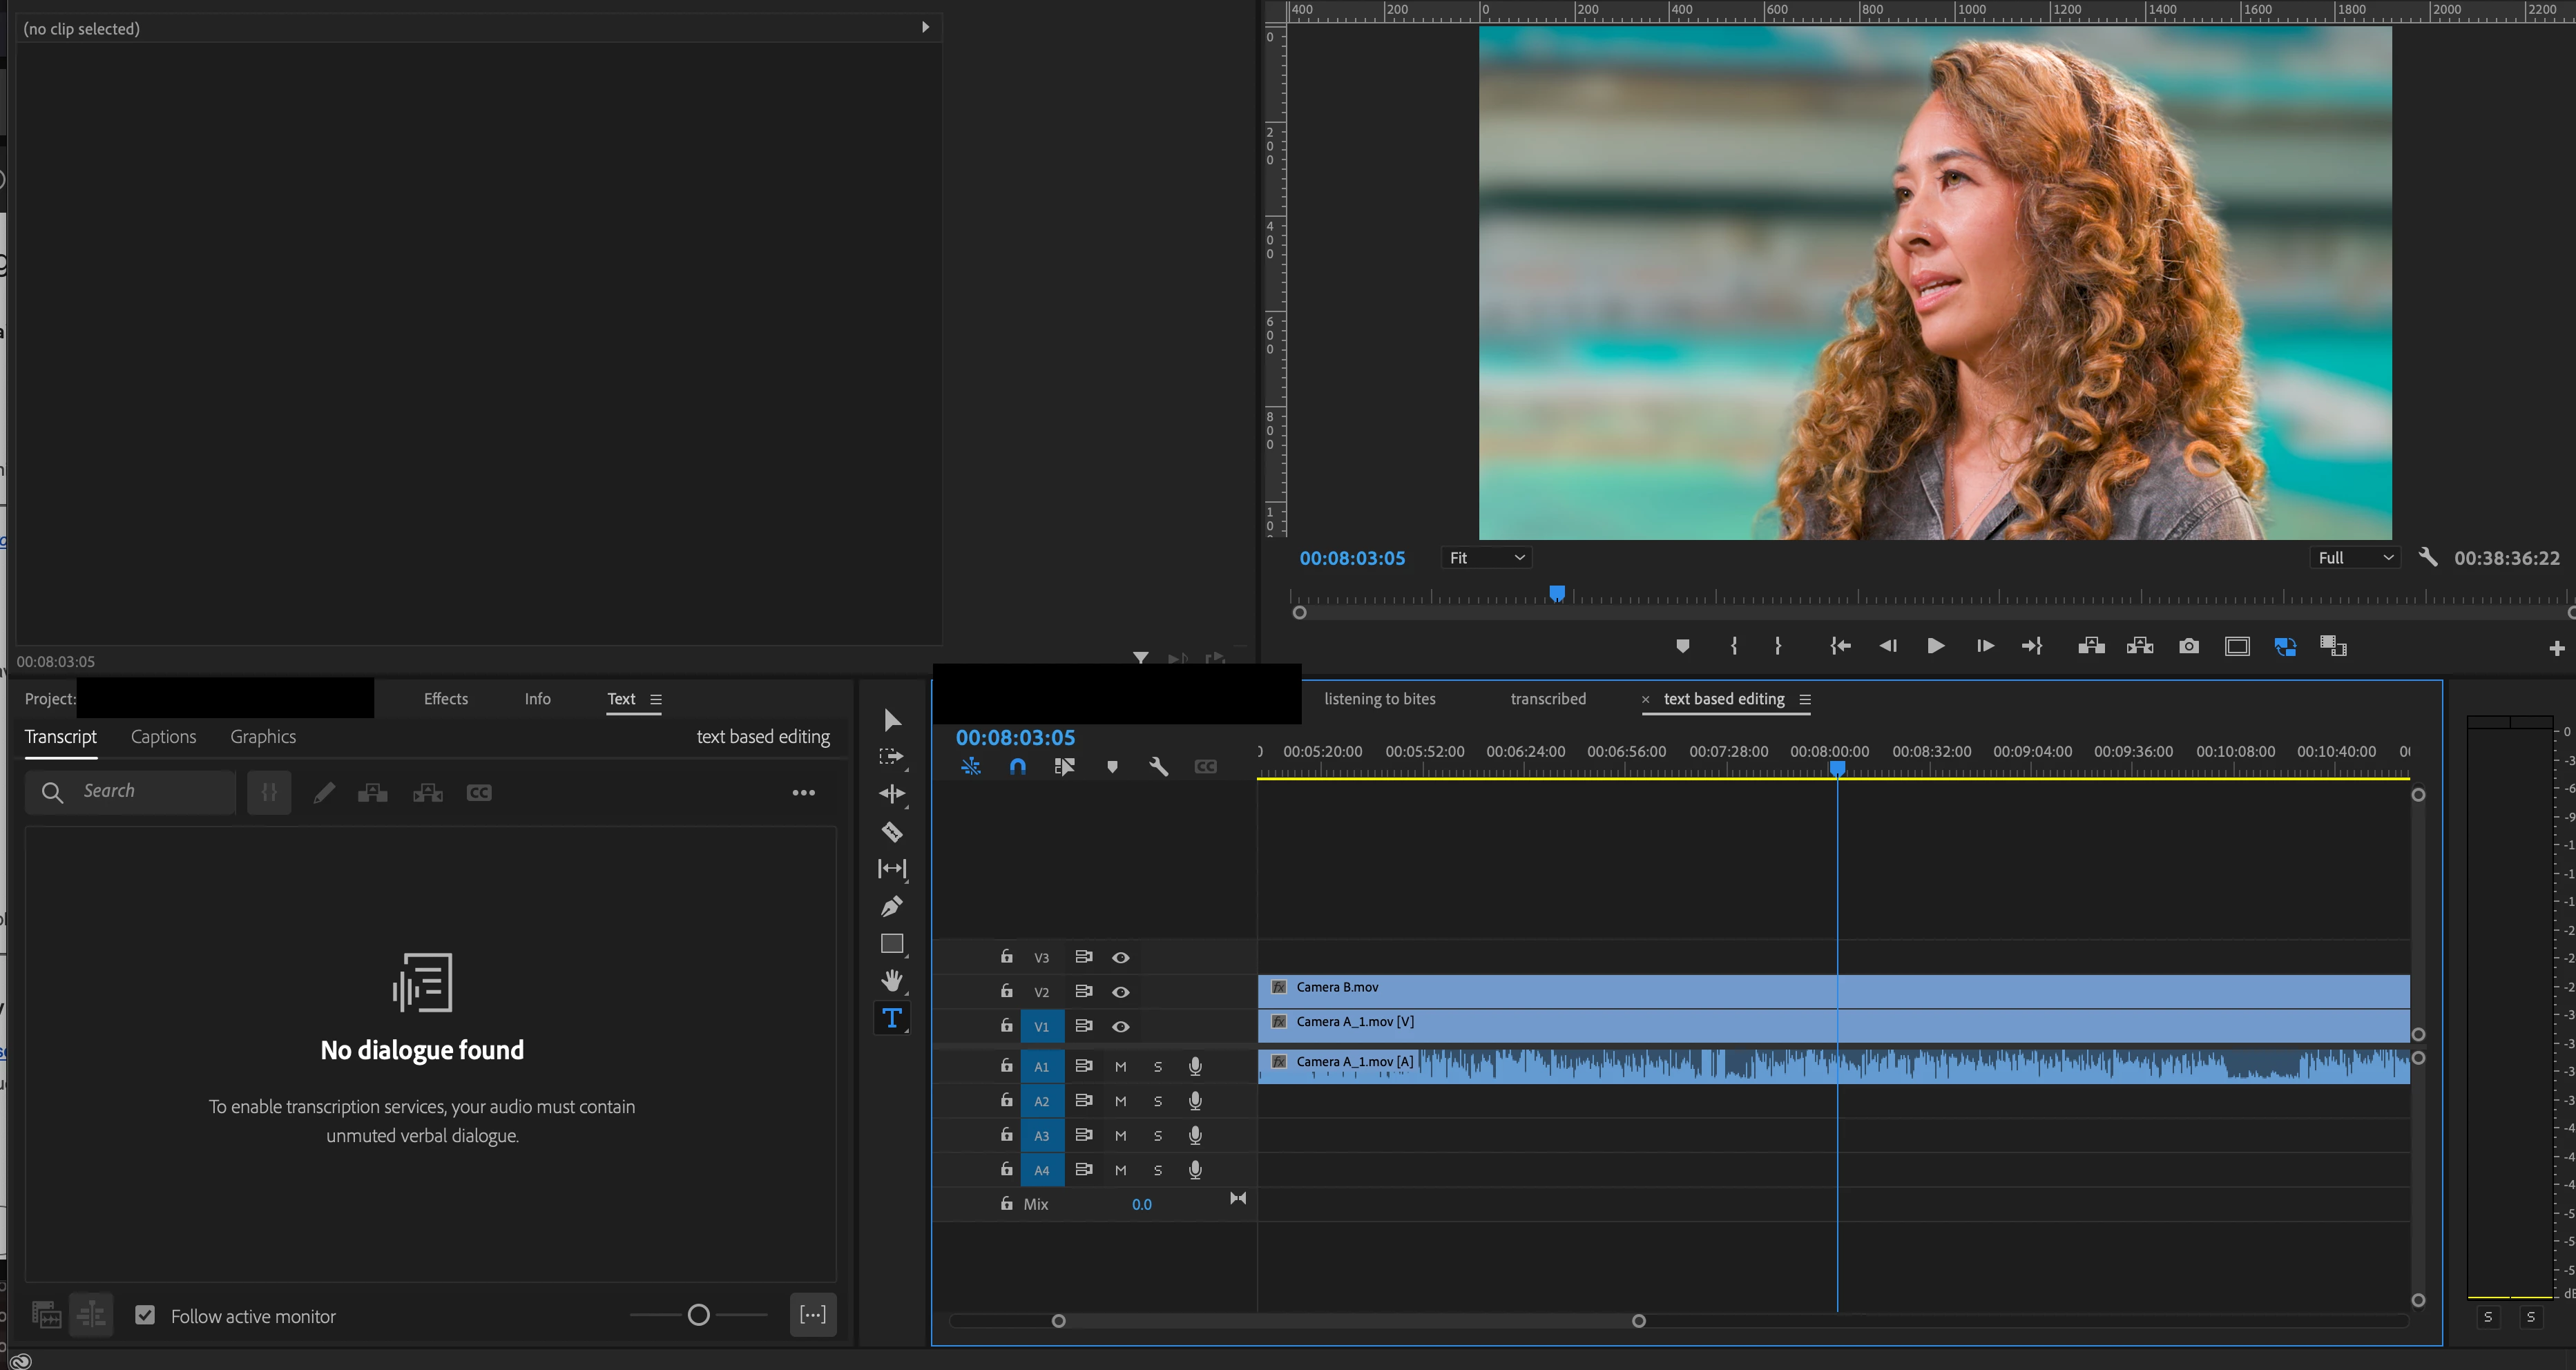Select the Pen tool
This screenshot has width=2576, height=1370.
pos(891,906)
